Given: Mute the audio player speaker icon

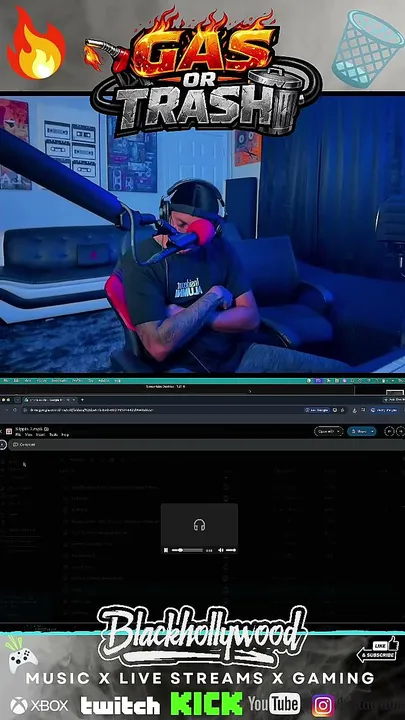Looking at the screenshot, I should [x=220, y=550].
